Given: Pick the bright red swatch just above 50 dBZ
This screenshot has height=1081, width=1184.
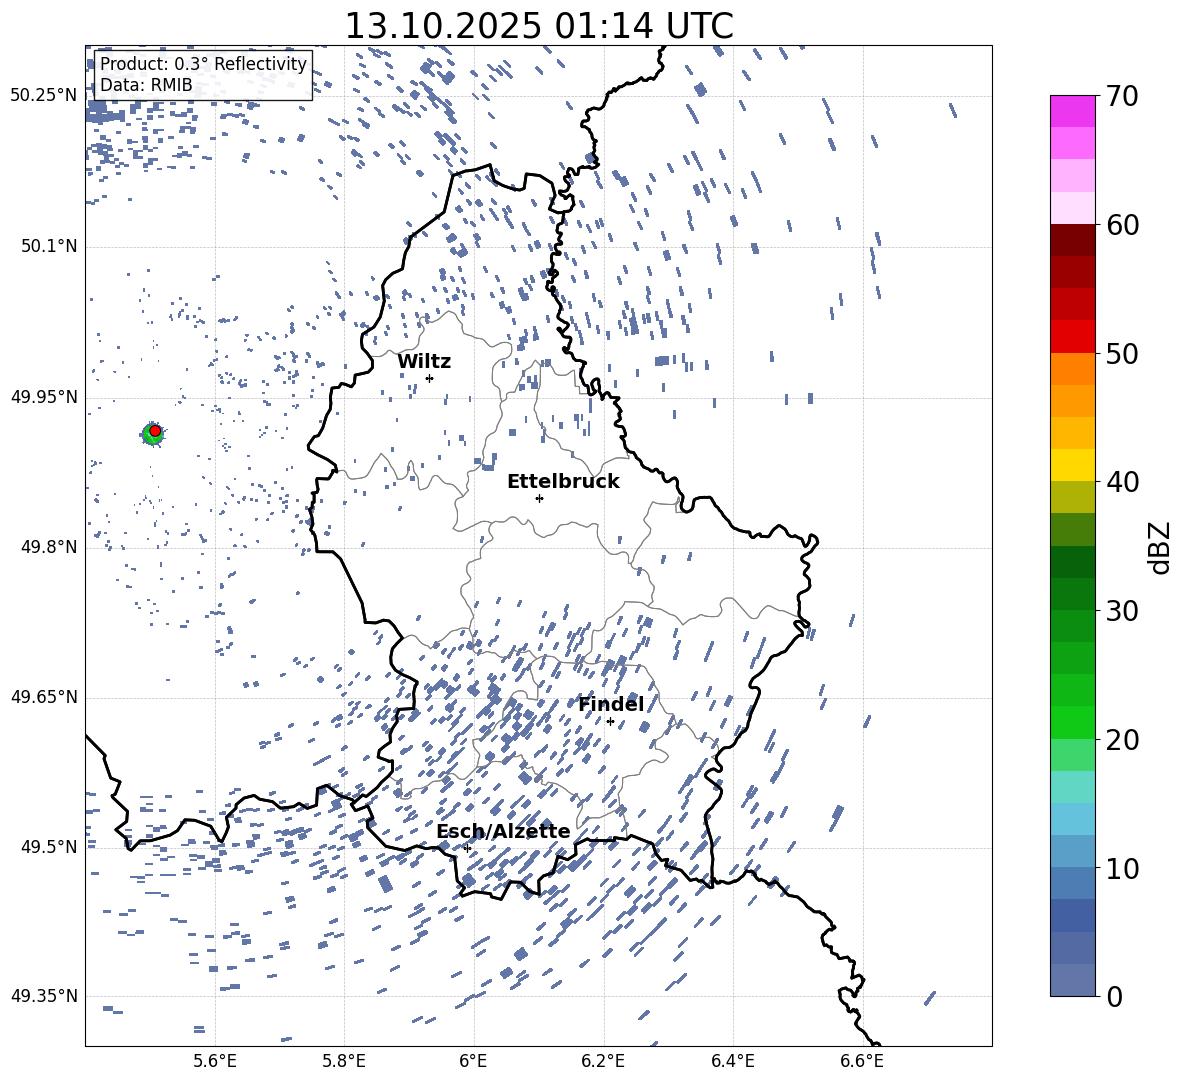Looking at the screenshot, I should click(1073, 336).
